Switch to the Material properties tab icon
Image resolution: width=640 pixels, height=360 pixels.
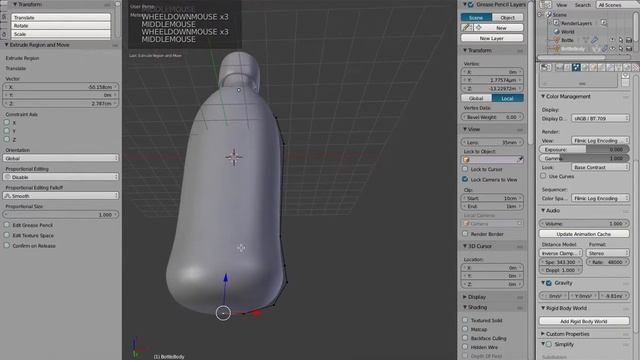point(627,67)
